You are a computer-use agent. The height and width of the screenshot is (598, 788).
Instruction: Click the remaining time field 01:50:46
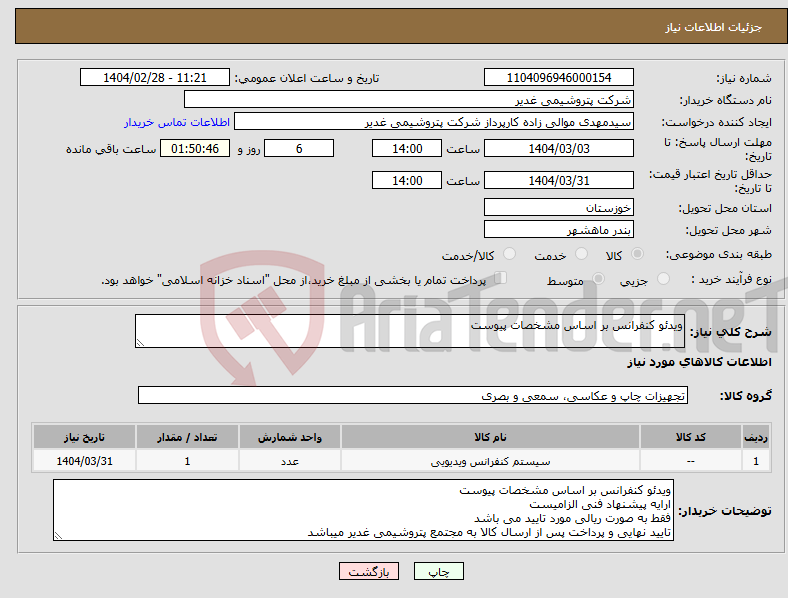click(195, 148)
